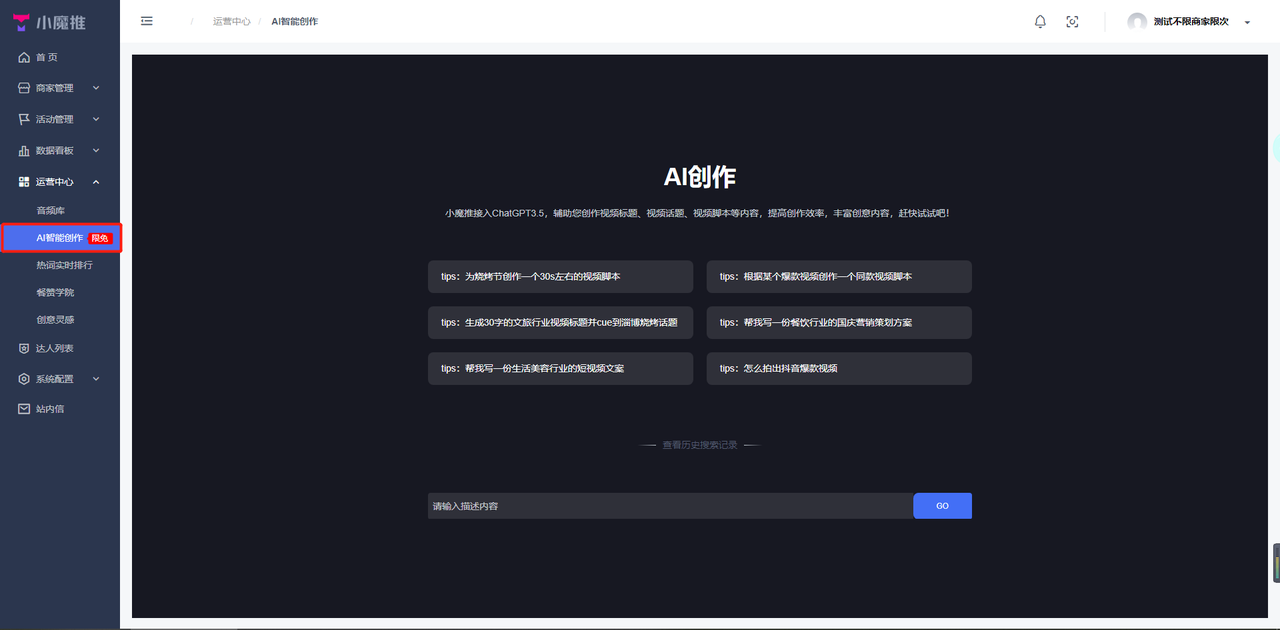Click the 达人列表 icon in sidebar
The width and height of the screenshot is (1280, 630).
[23, 347]
